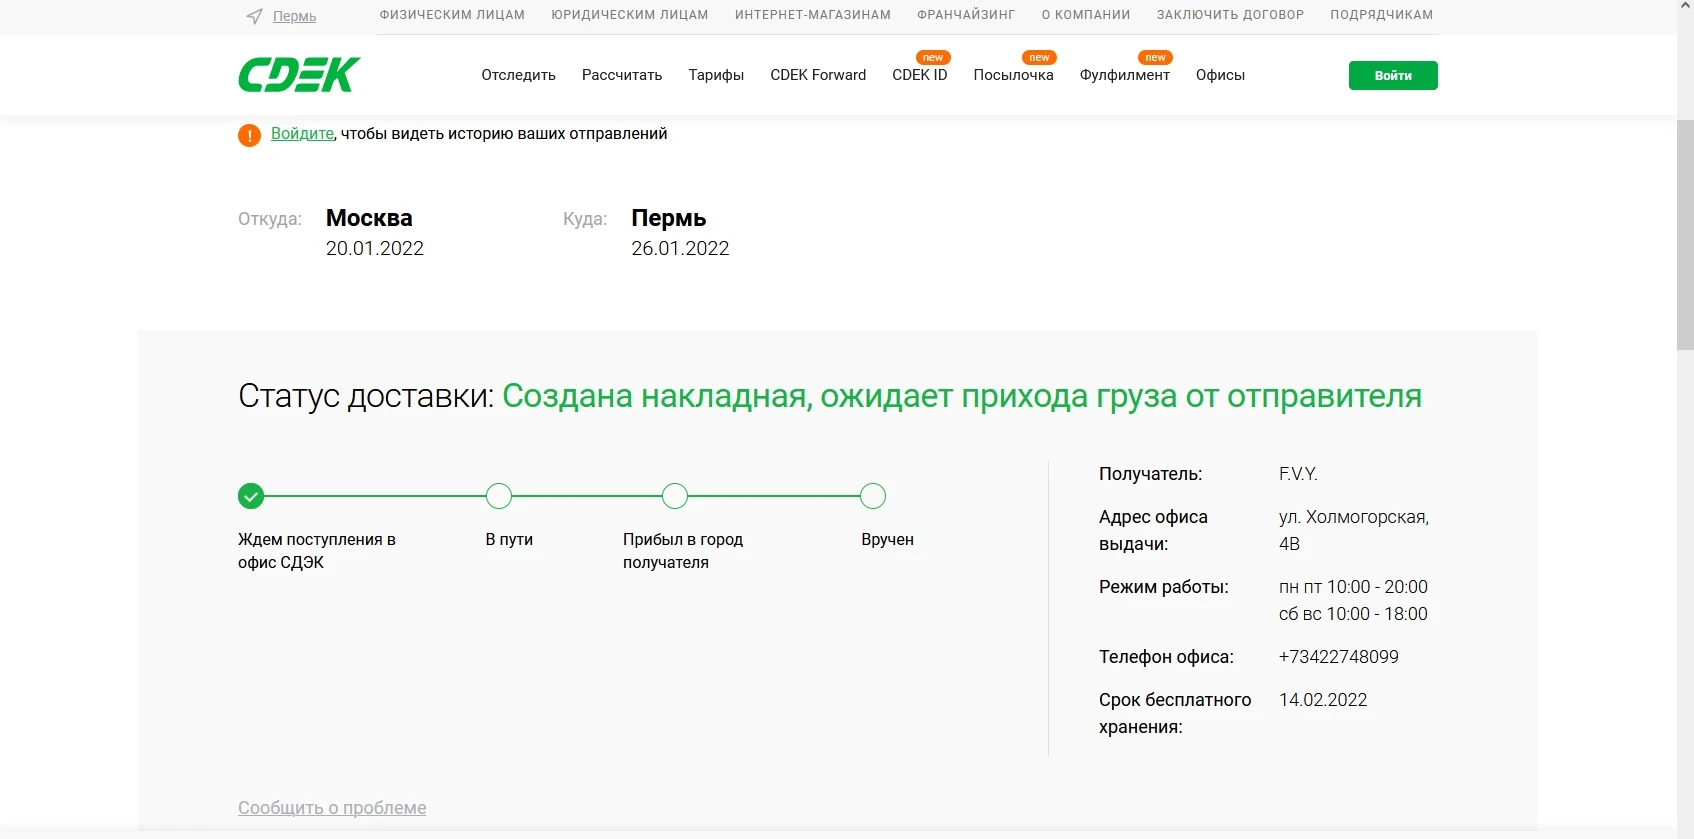This screenshot has width=1694, height=839.
Task: Open the 'CDEK ID' navigation item
Action: [920, 75]
